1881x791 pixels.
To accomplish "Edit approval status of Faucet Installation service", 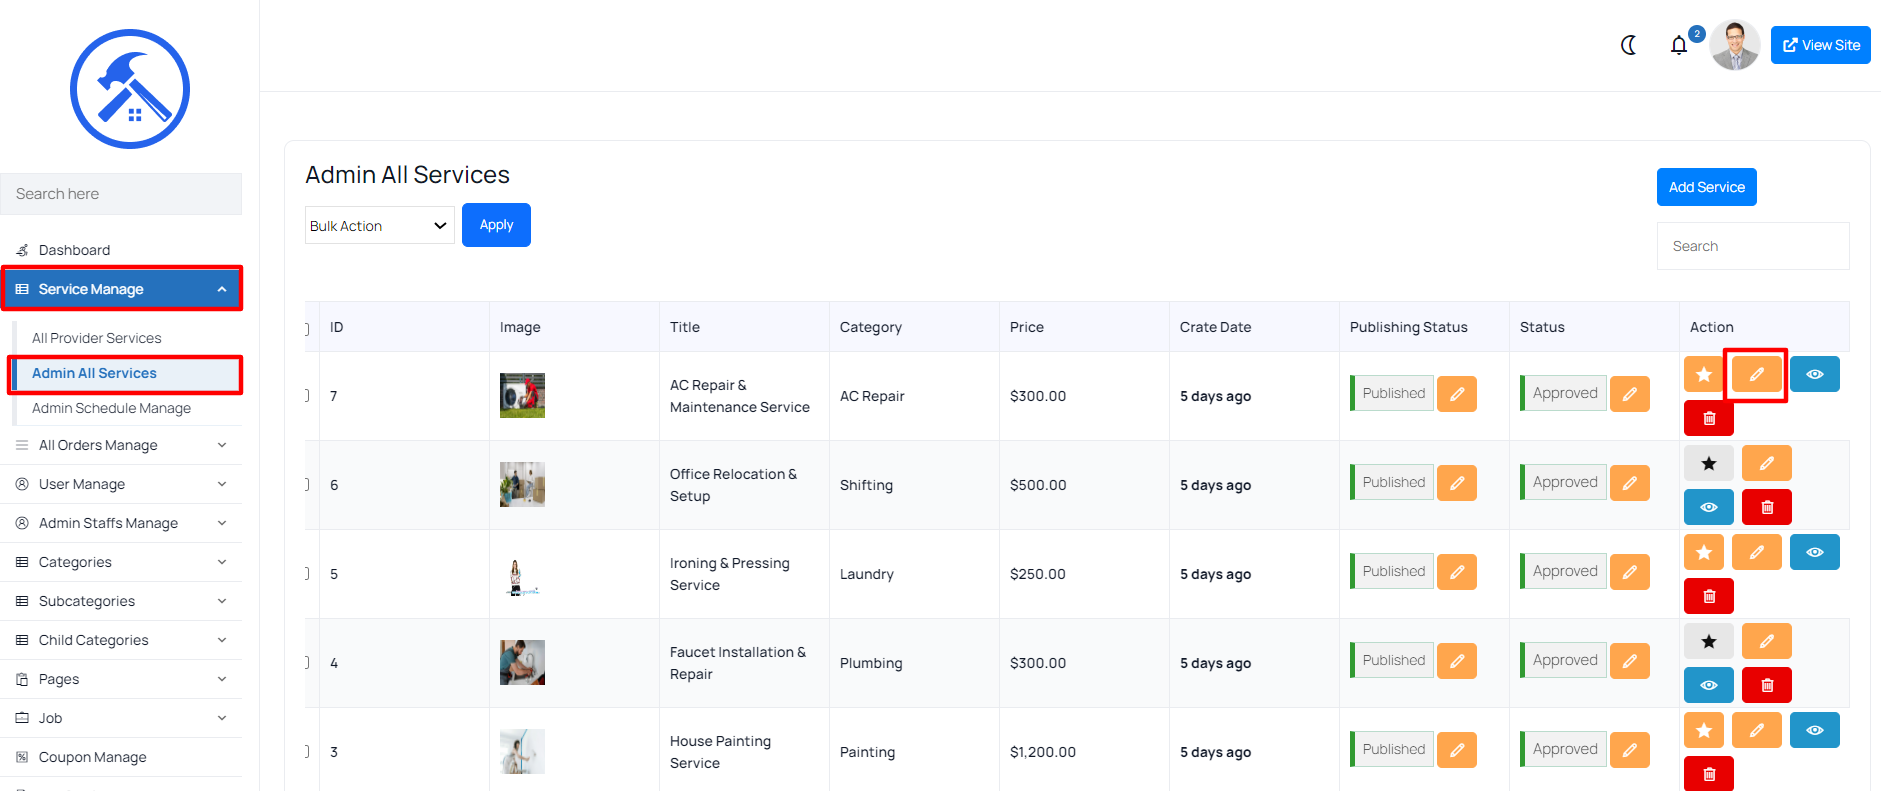I will pyautogui.click(x=1629, y=661).
